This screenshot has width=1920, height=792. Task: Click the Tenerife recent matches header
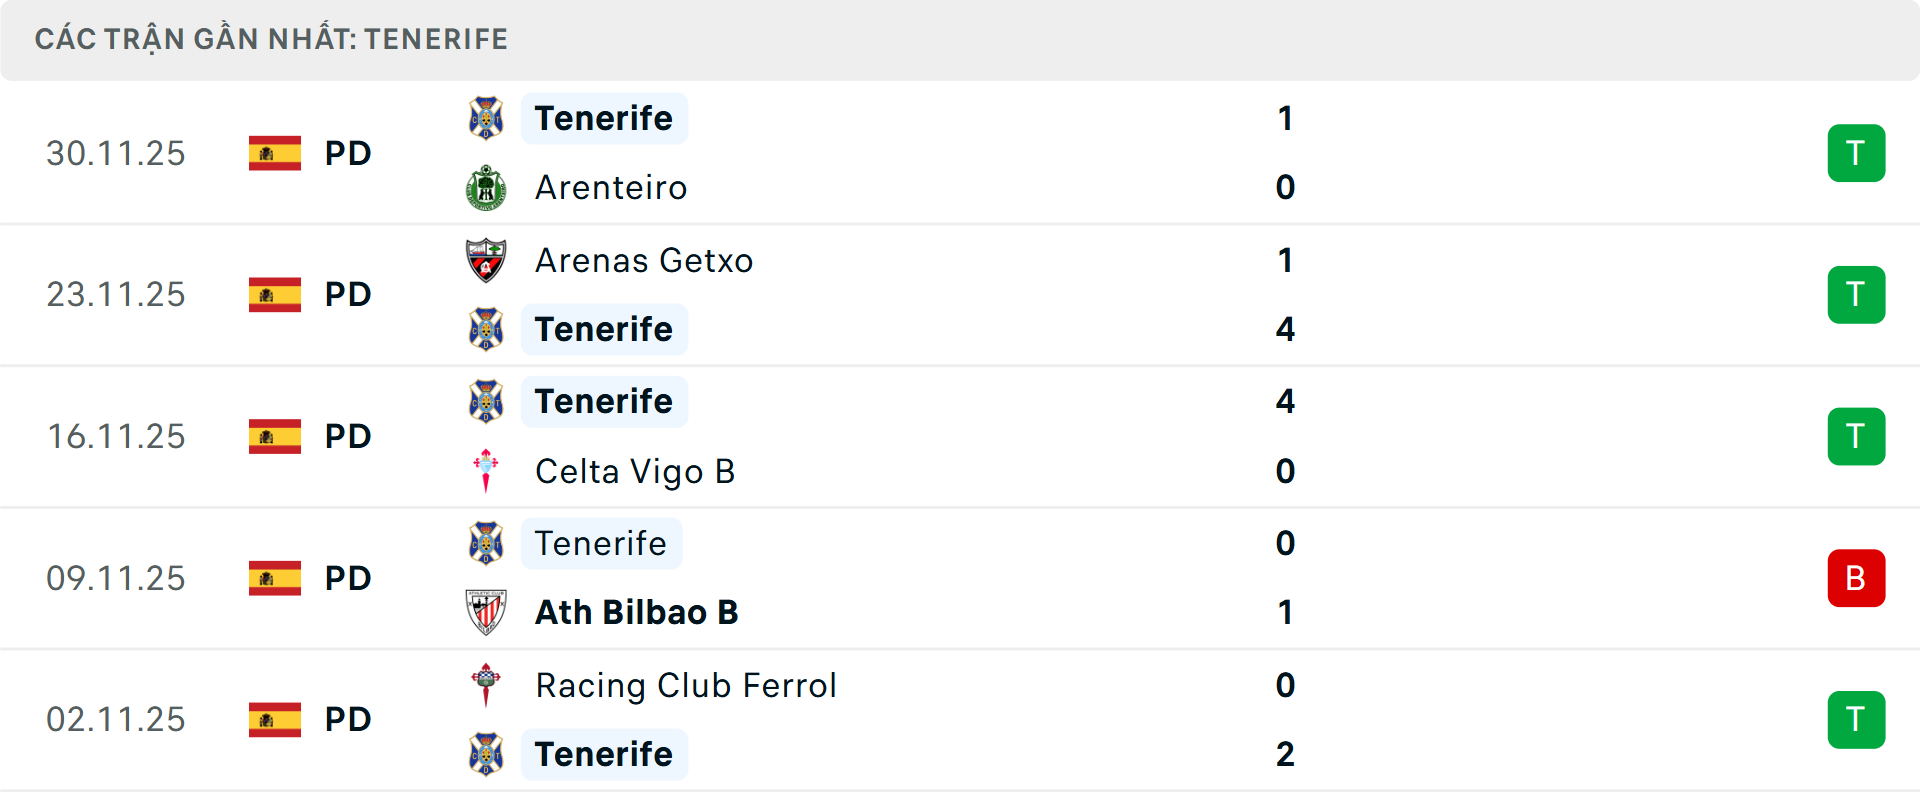tap(271, 39)
